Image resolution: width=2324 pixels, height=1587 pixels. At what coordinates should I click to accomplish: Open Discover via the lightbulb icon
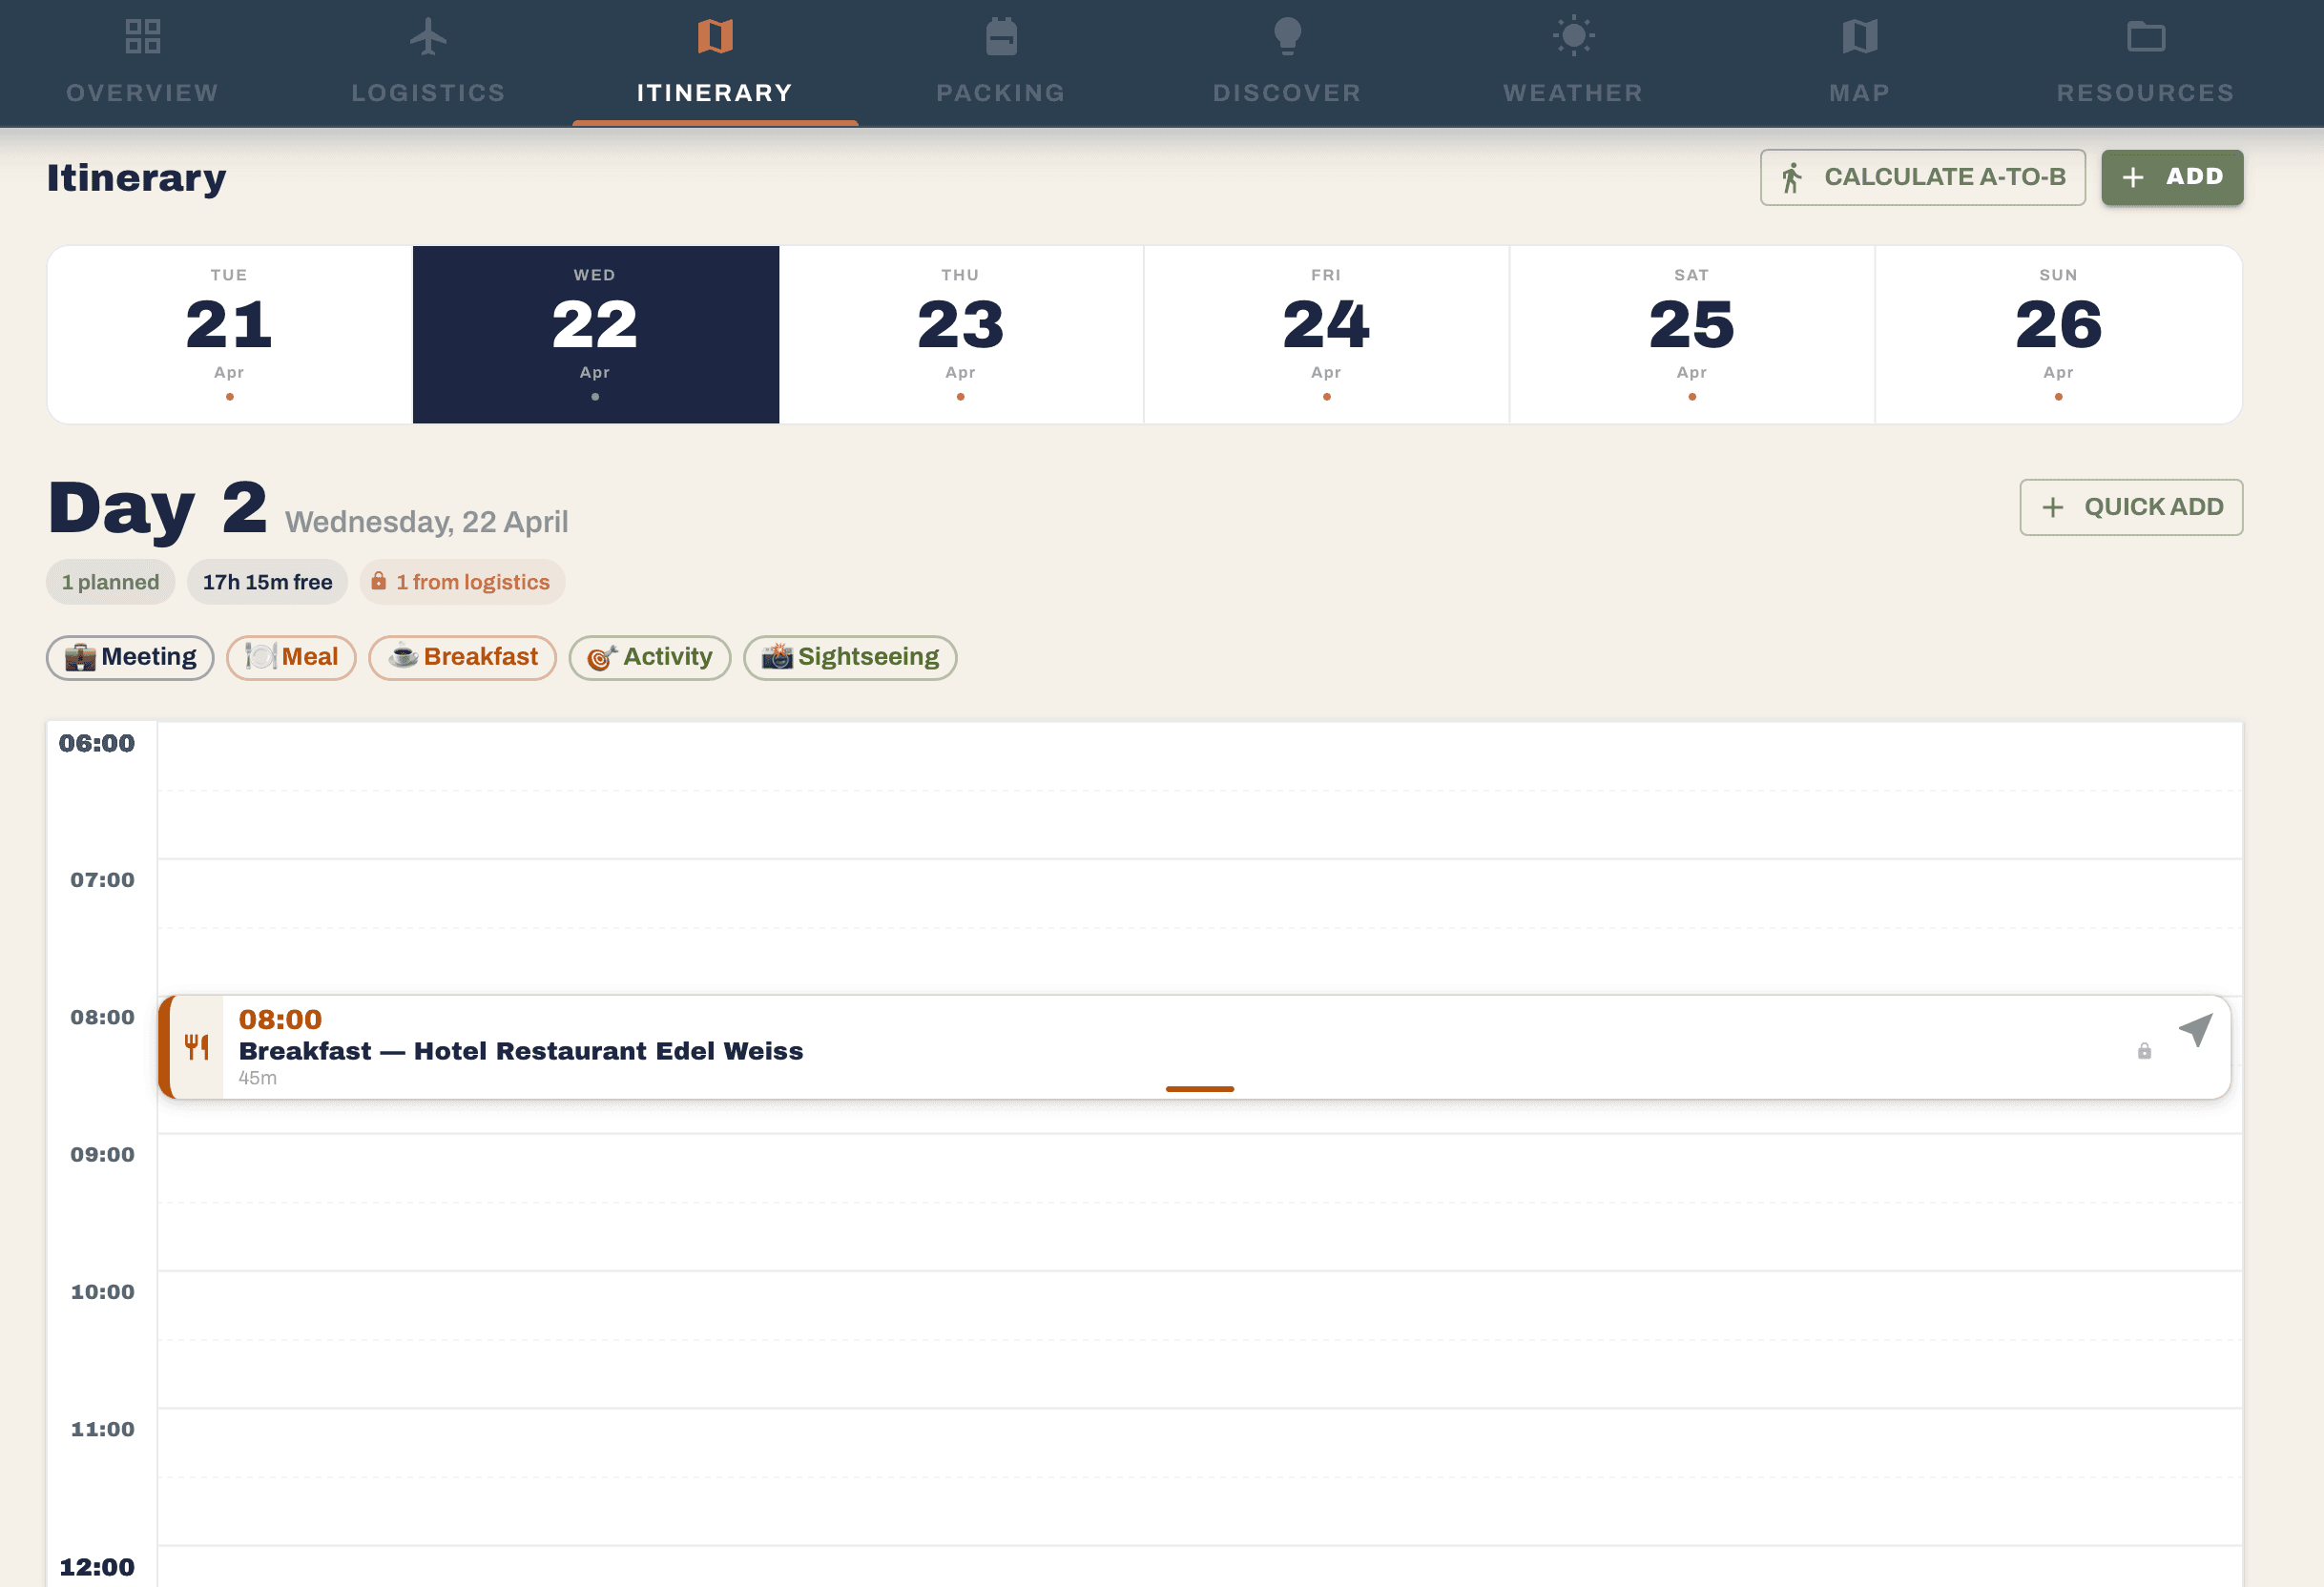(x=1287, y=36)
